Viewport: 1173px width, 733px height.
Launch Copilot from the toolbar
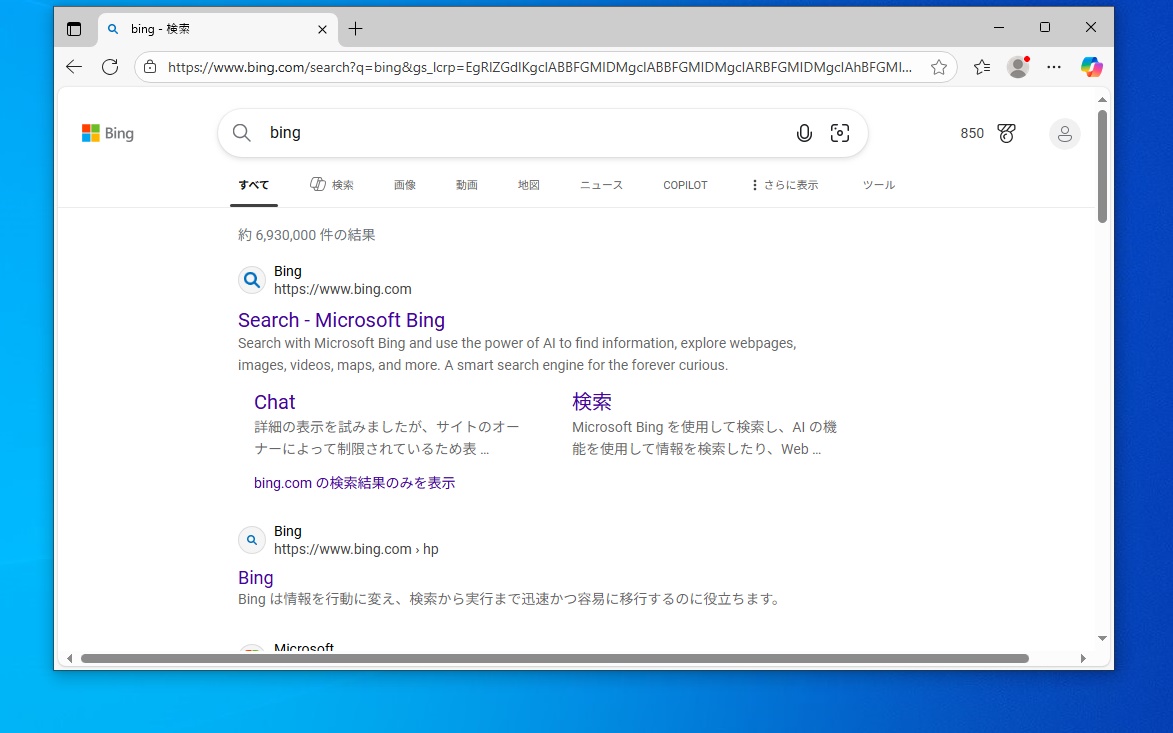tap(1091, 67)
